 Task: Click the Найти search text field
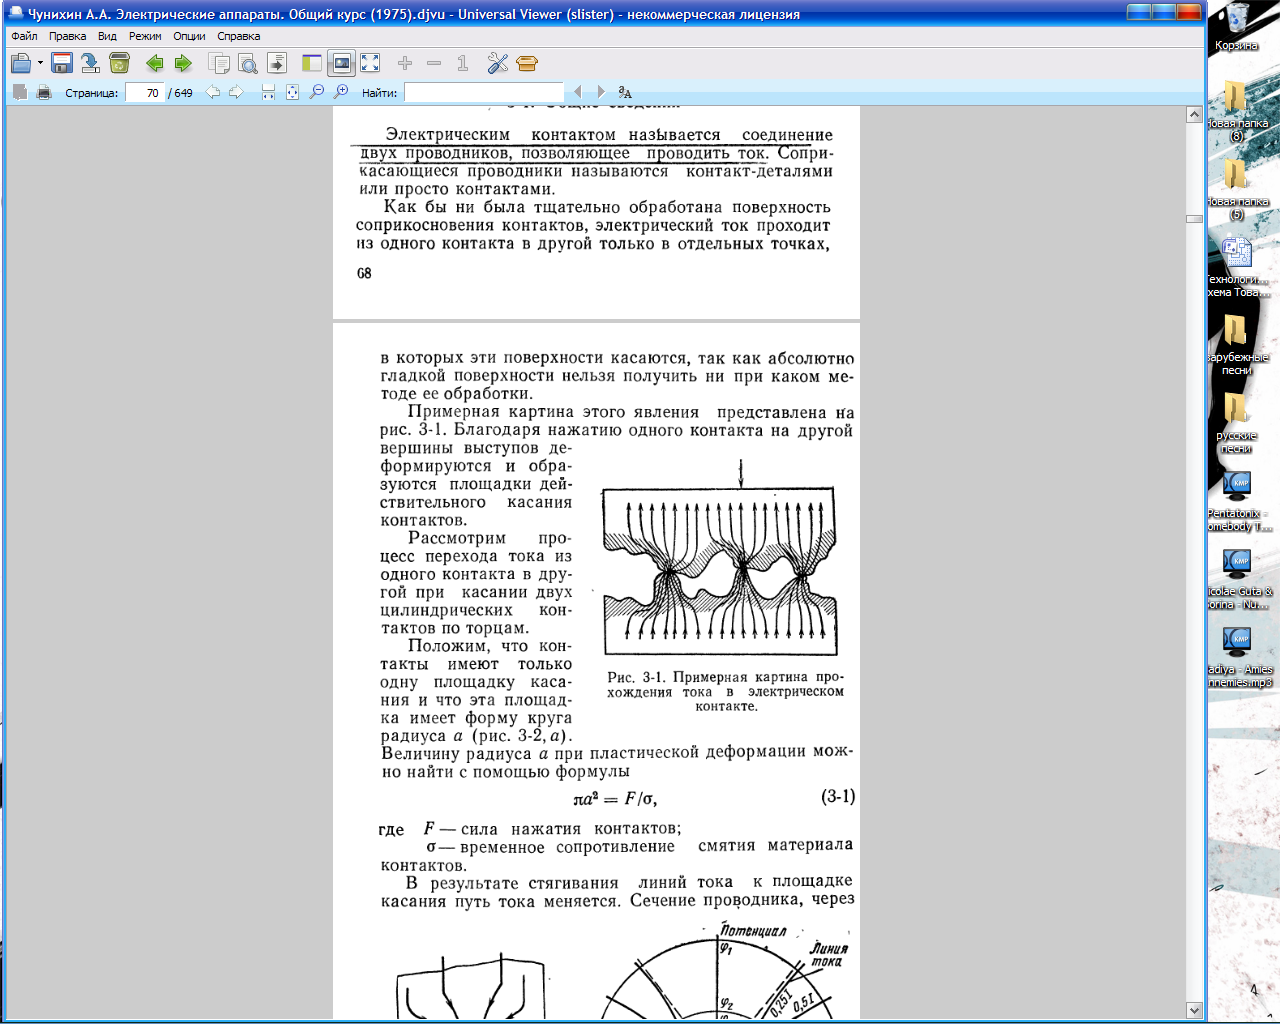(484, 92)
